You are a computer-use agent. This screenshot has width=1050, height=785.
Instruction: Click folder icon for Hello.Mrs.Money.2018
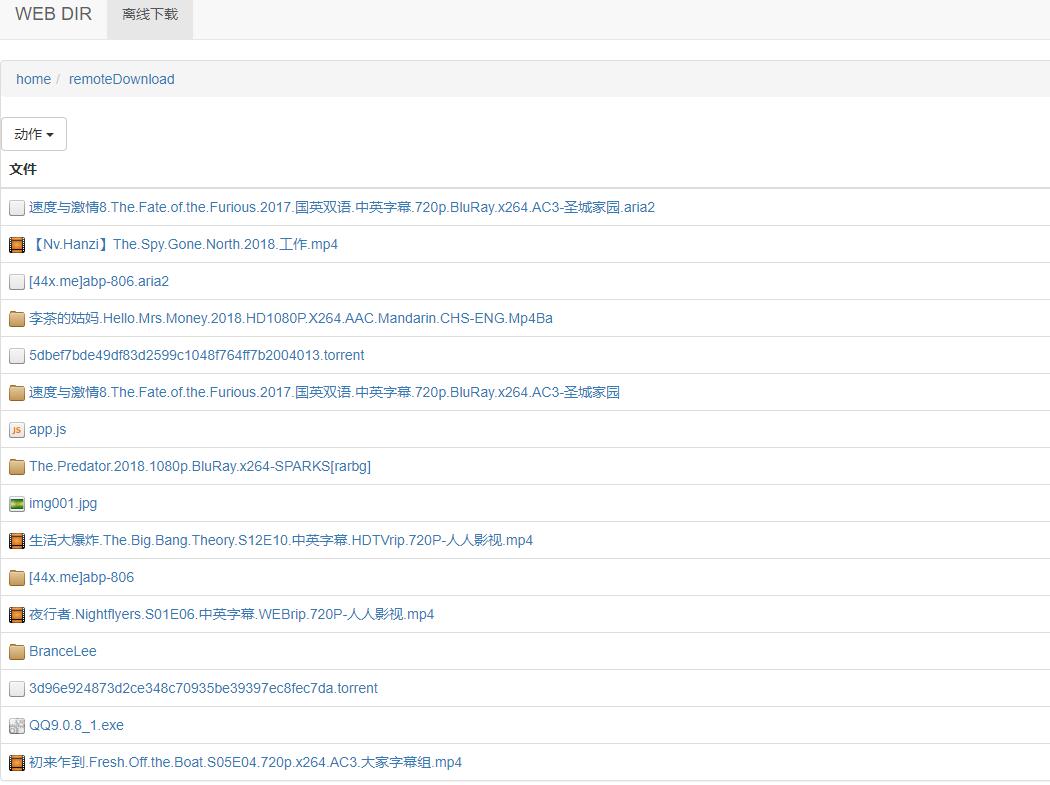pos(17,319)
